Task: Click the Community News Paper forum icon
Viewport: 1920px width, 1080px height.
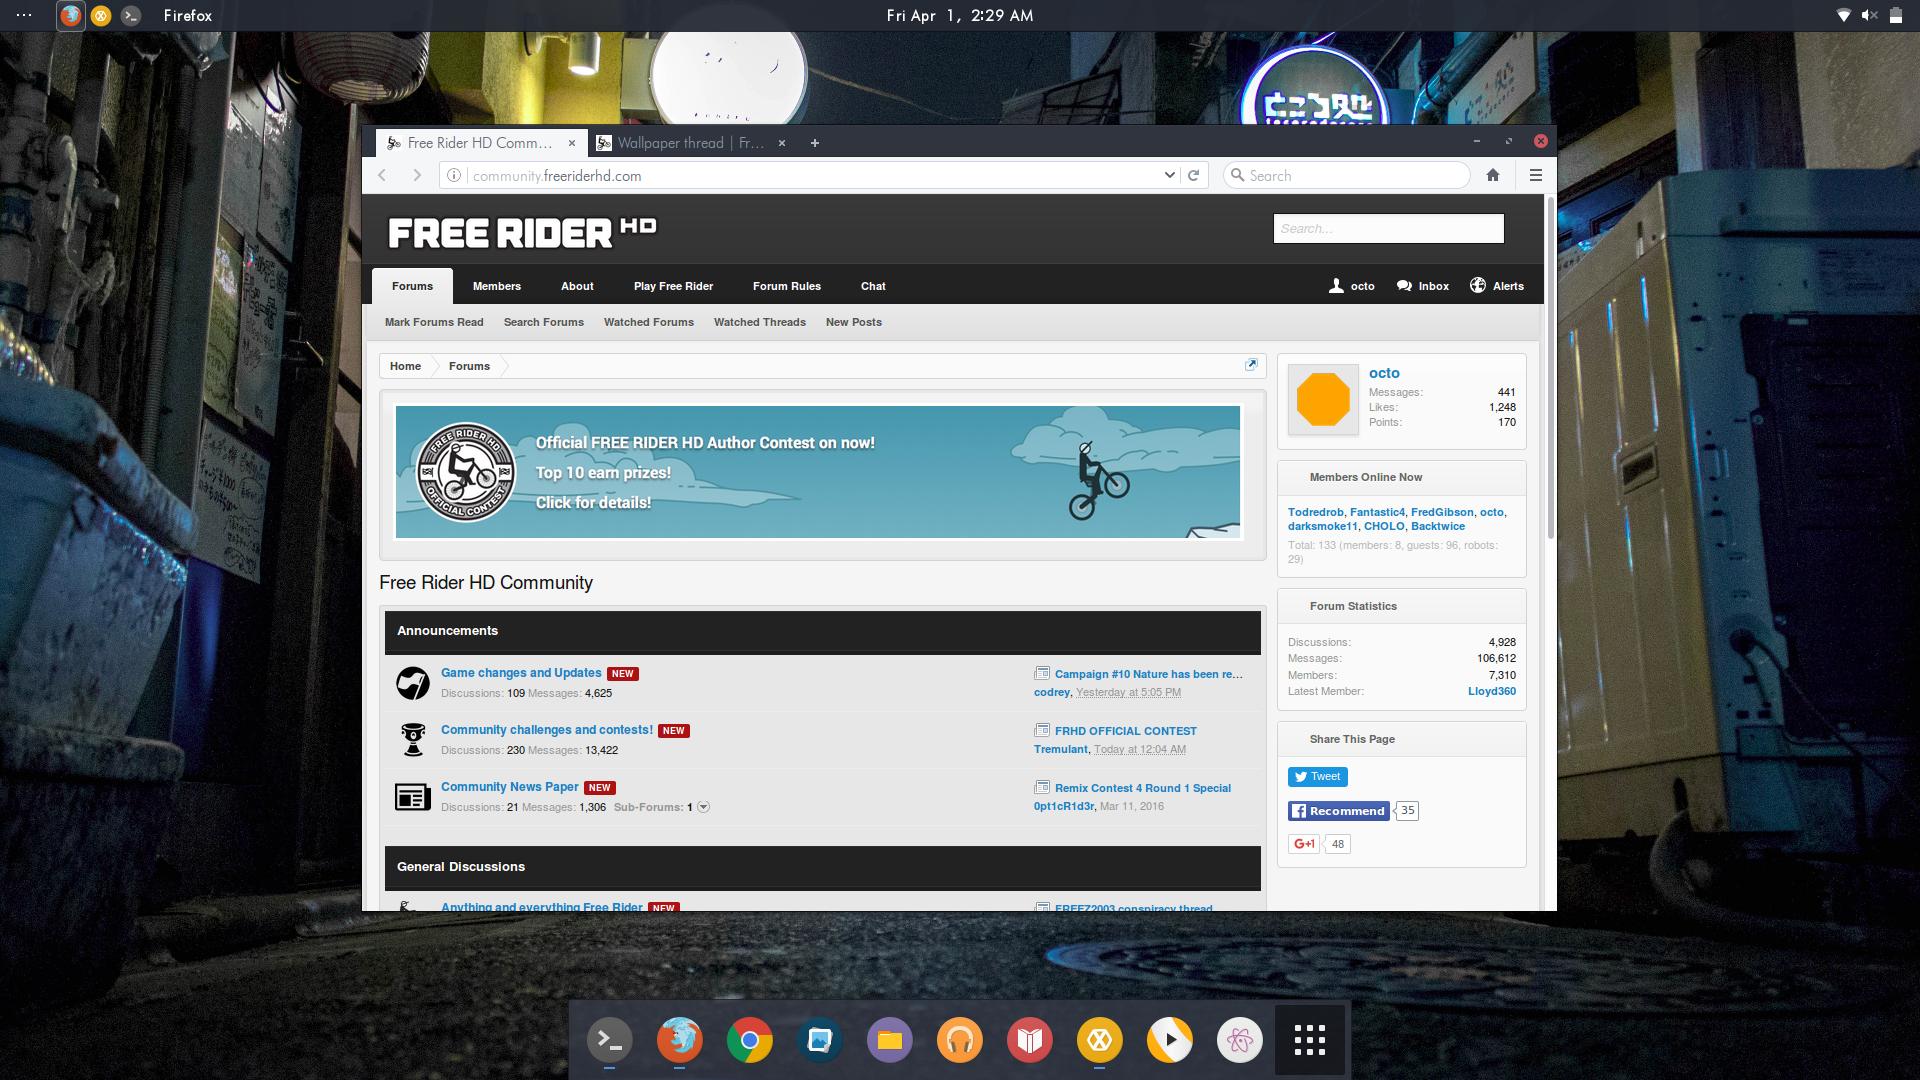Action: (x=413, y=797)
